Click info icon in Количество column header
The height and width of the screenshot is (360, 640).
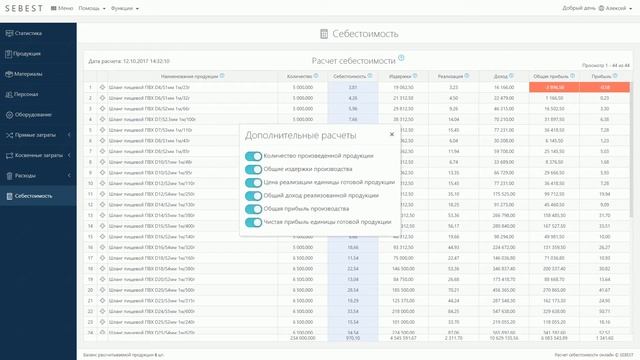[x=316, y=76]
